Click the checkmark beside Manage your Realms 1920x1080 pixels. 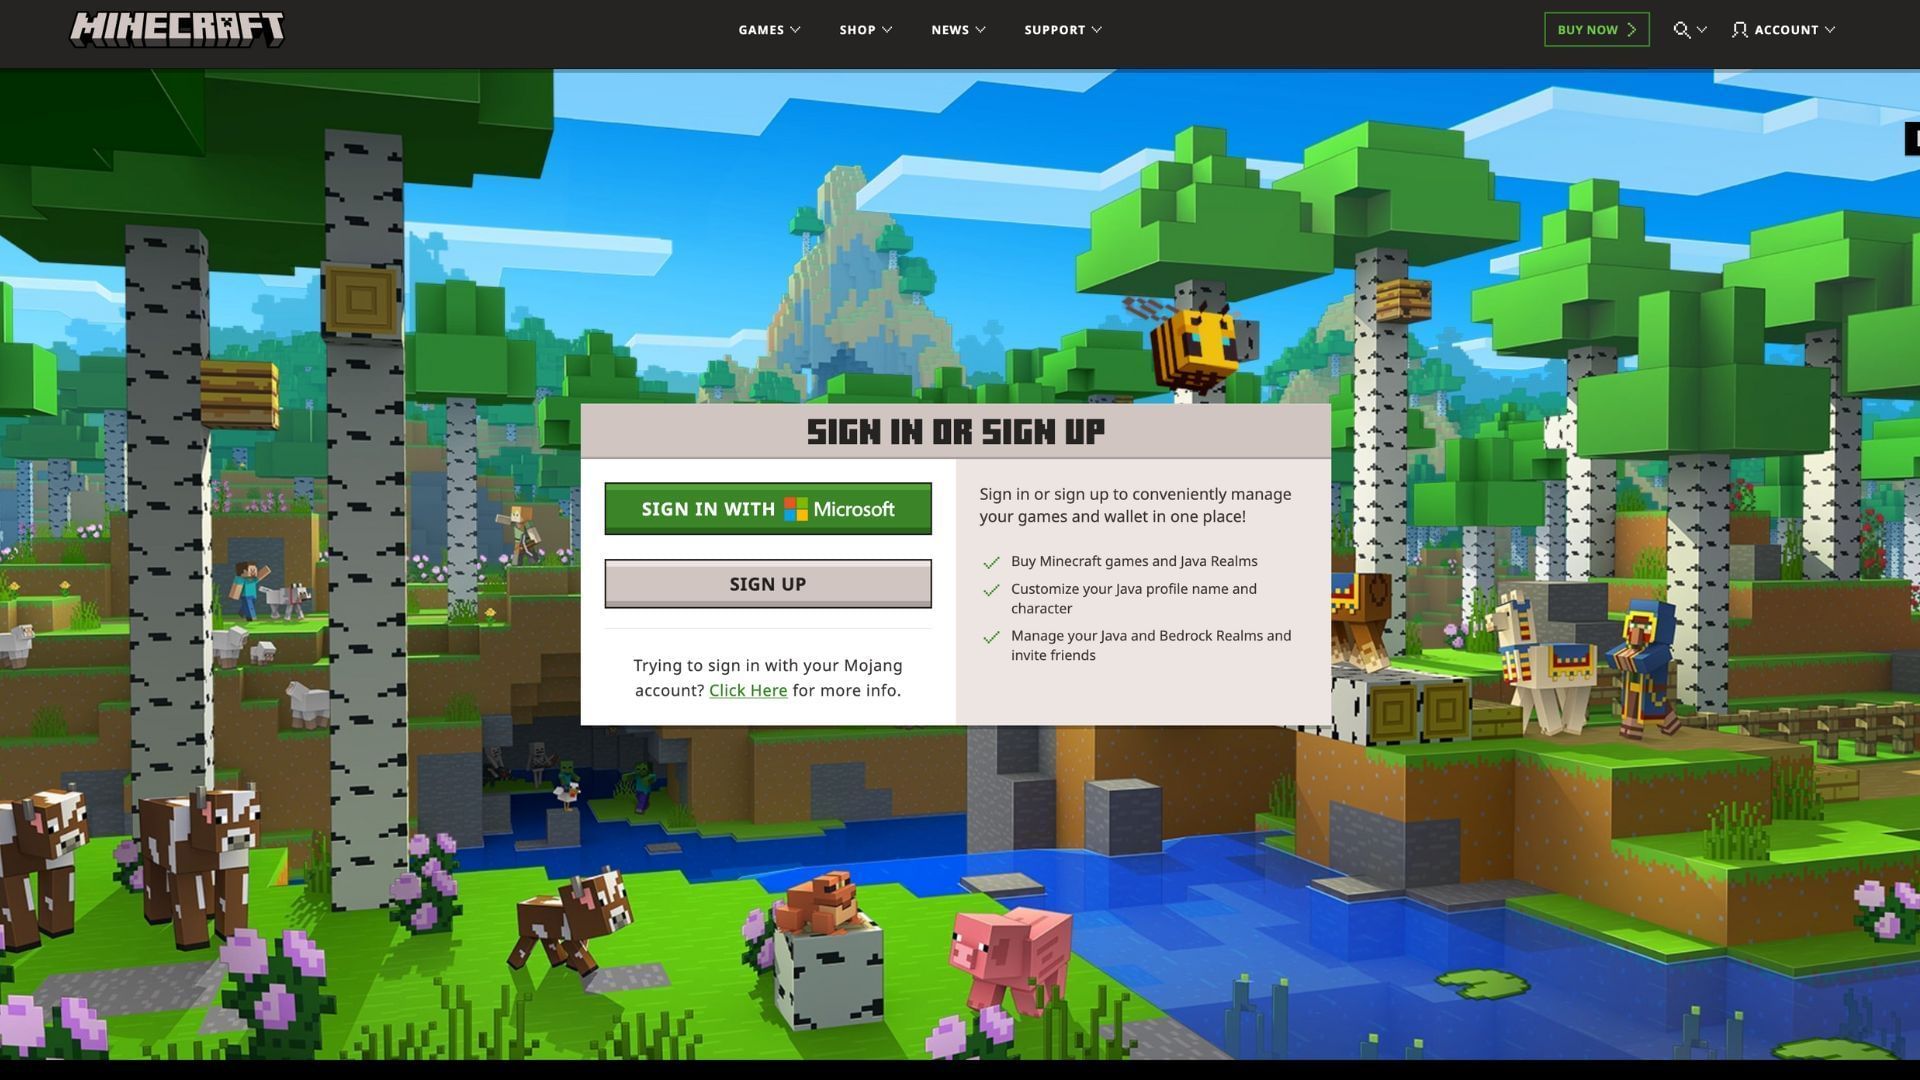(991, 638)
